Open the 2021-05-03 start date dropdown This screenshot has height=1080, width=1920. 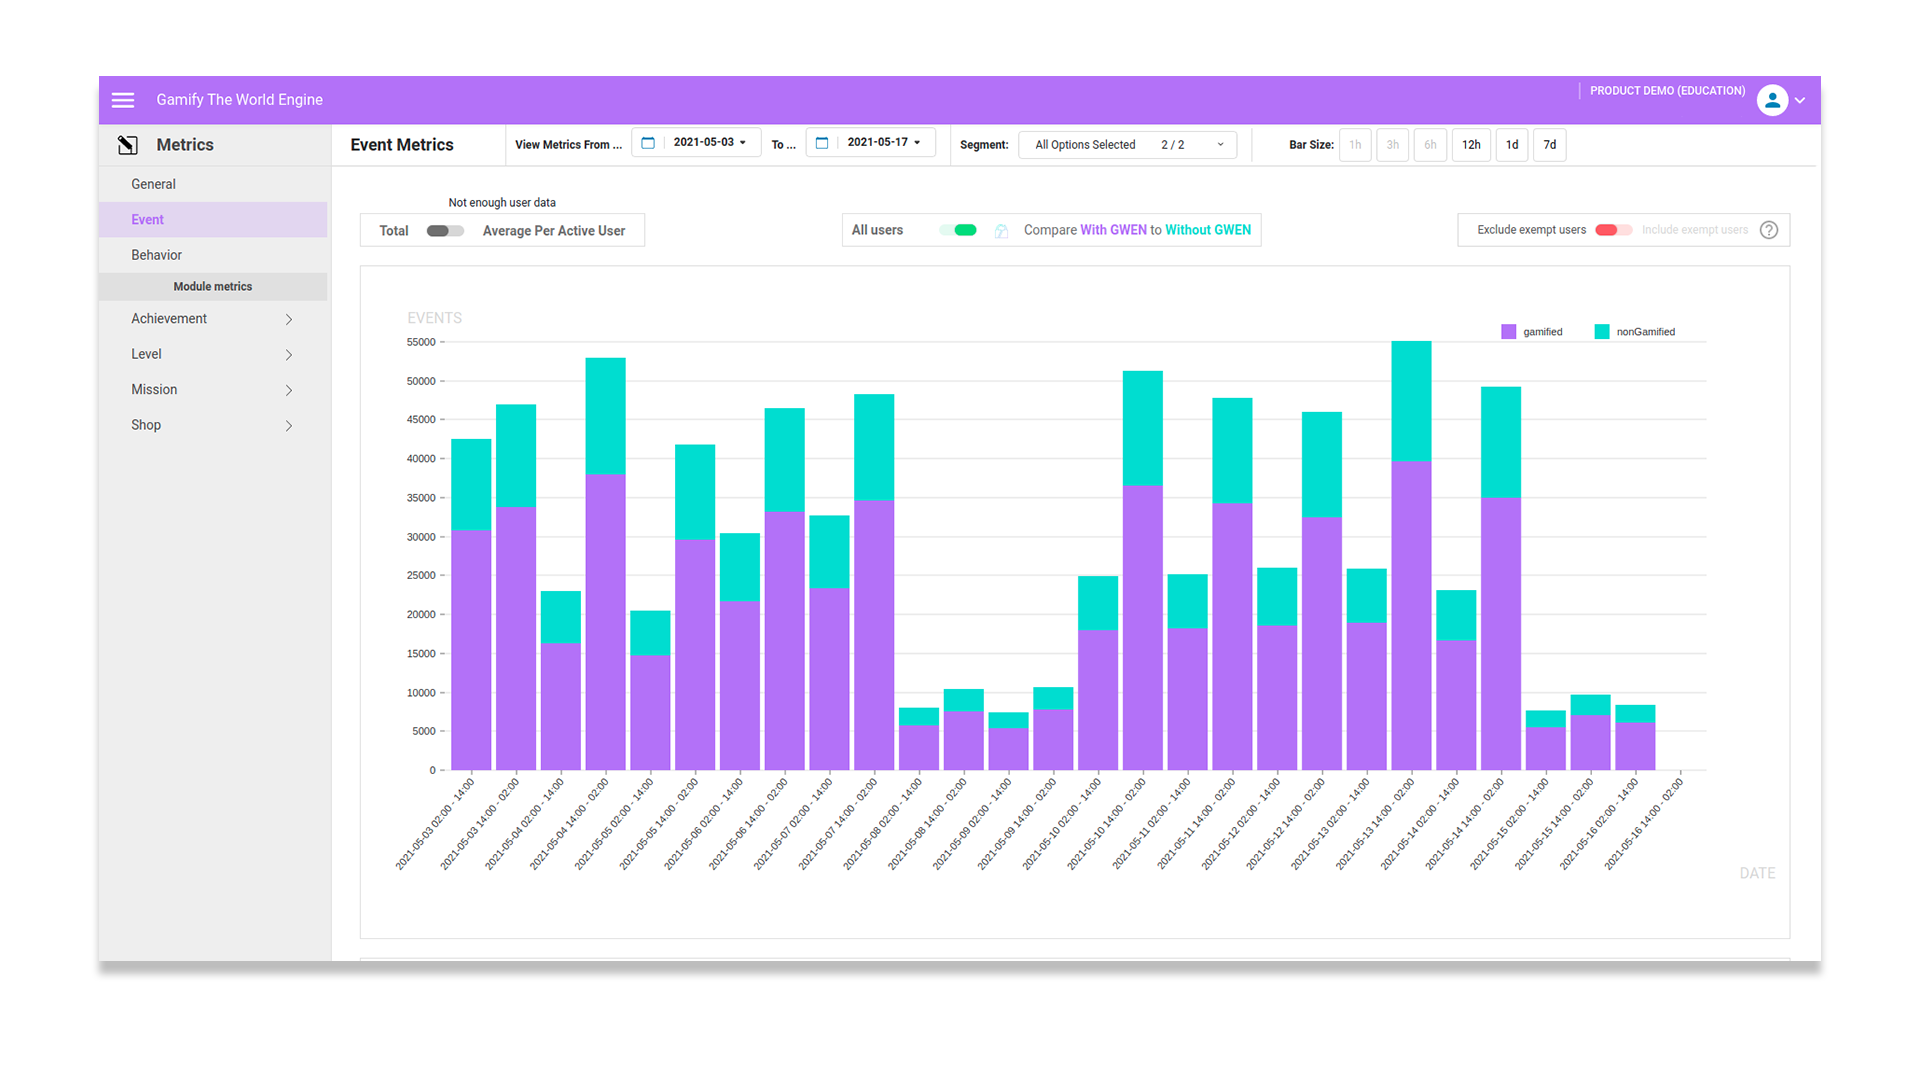pos(710,143)
